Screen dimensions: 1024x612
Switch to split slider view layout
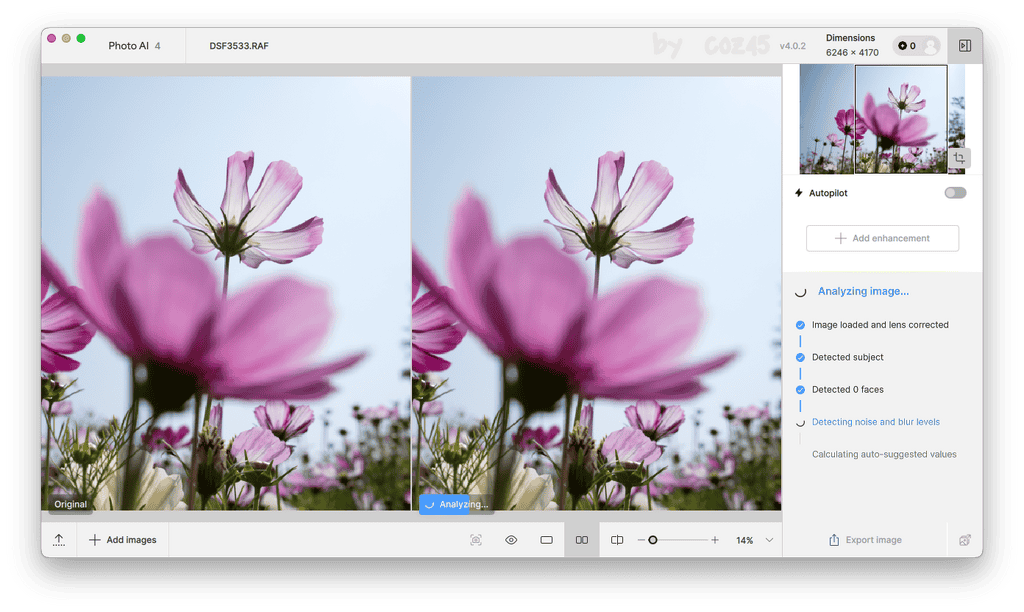617,540
